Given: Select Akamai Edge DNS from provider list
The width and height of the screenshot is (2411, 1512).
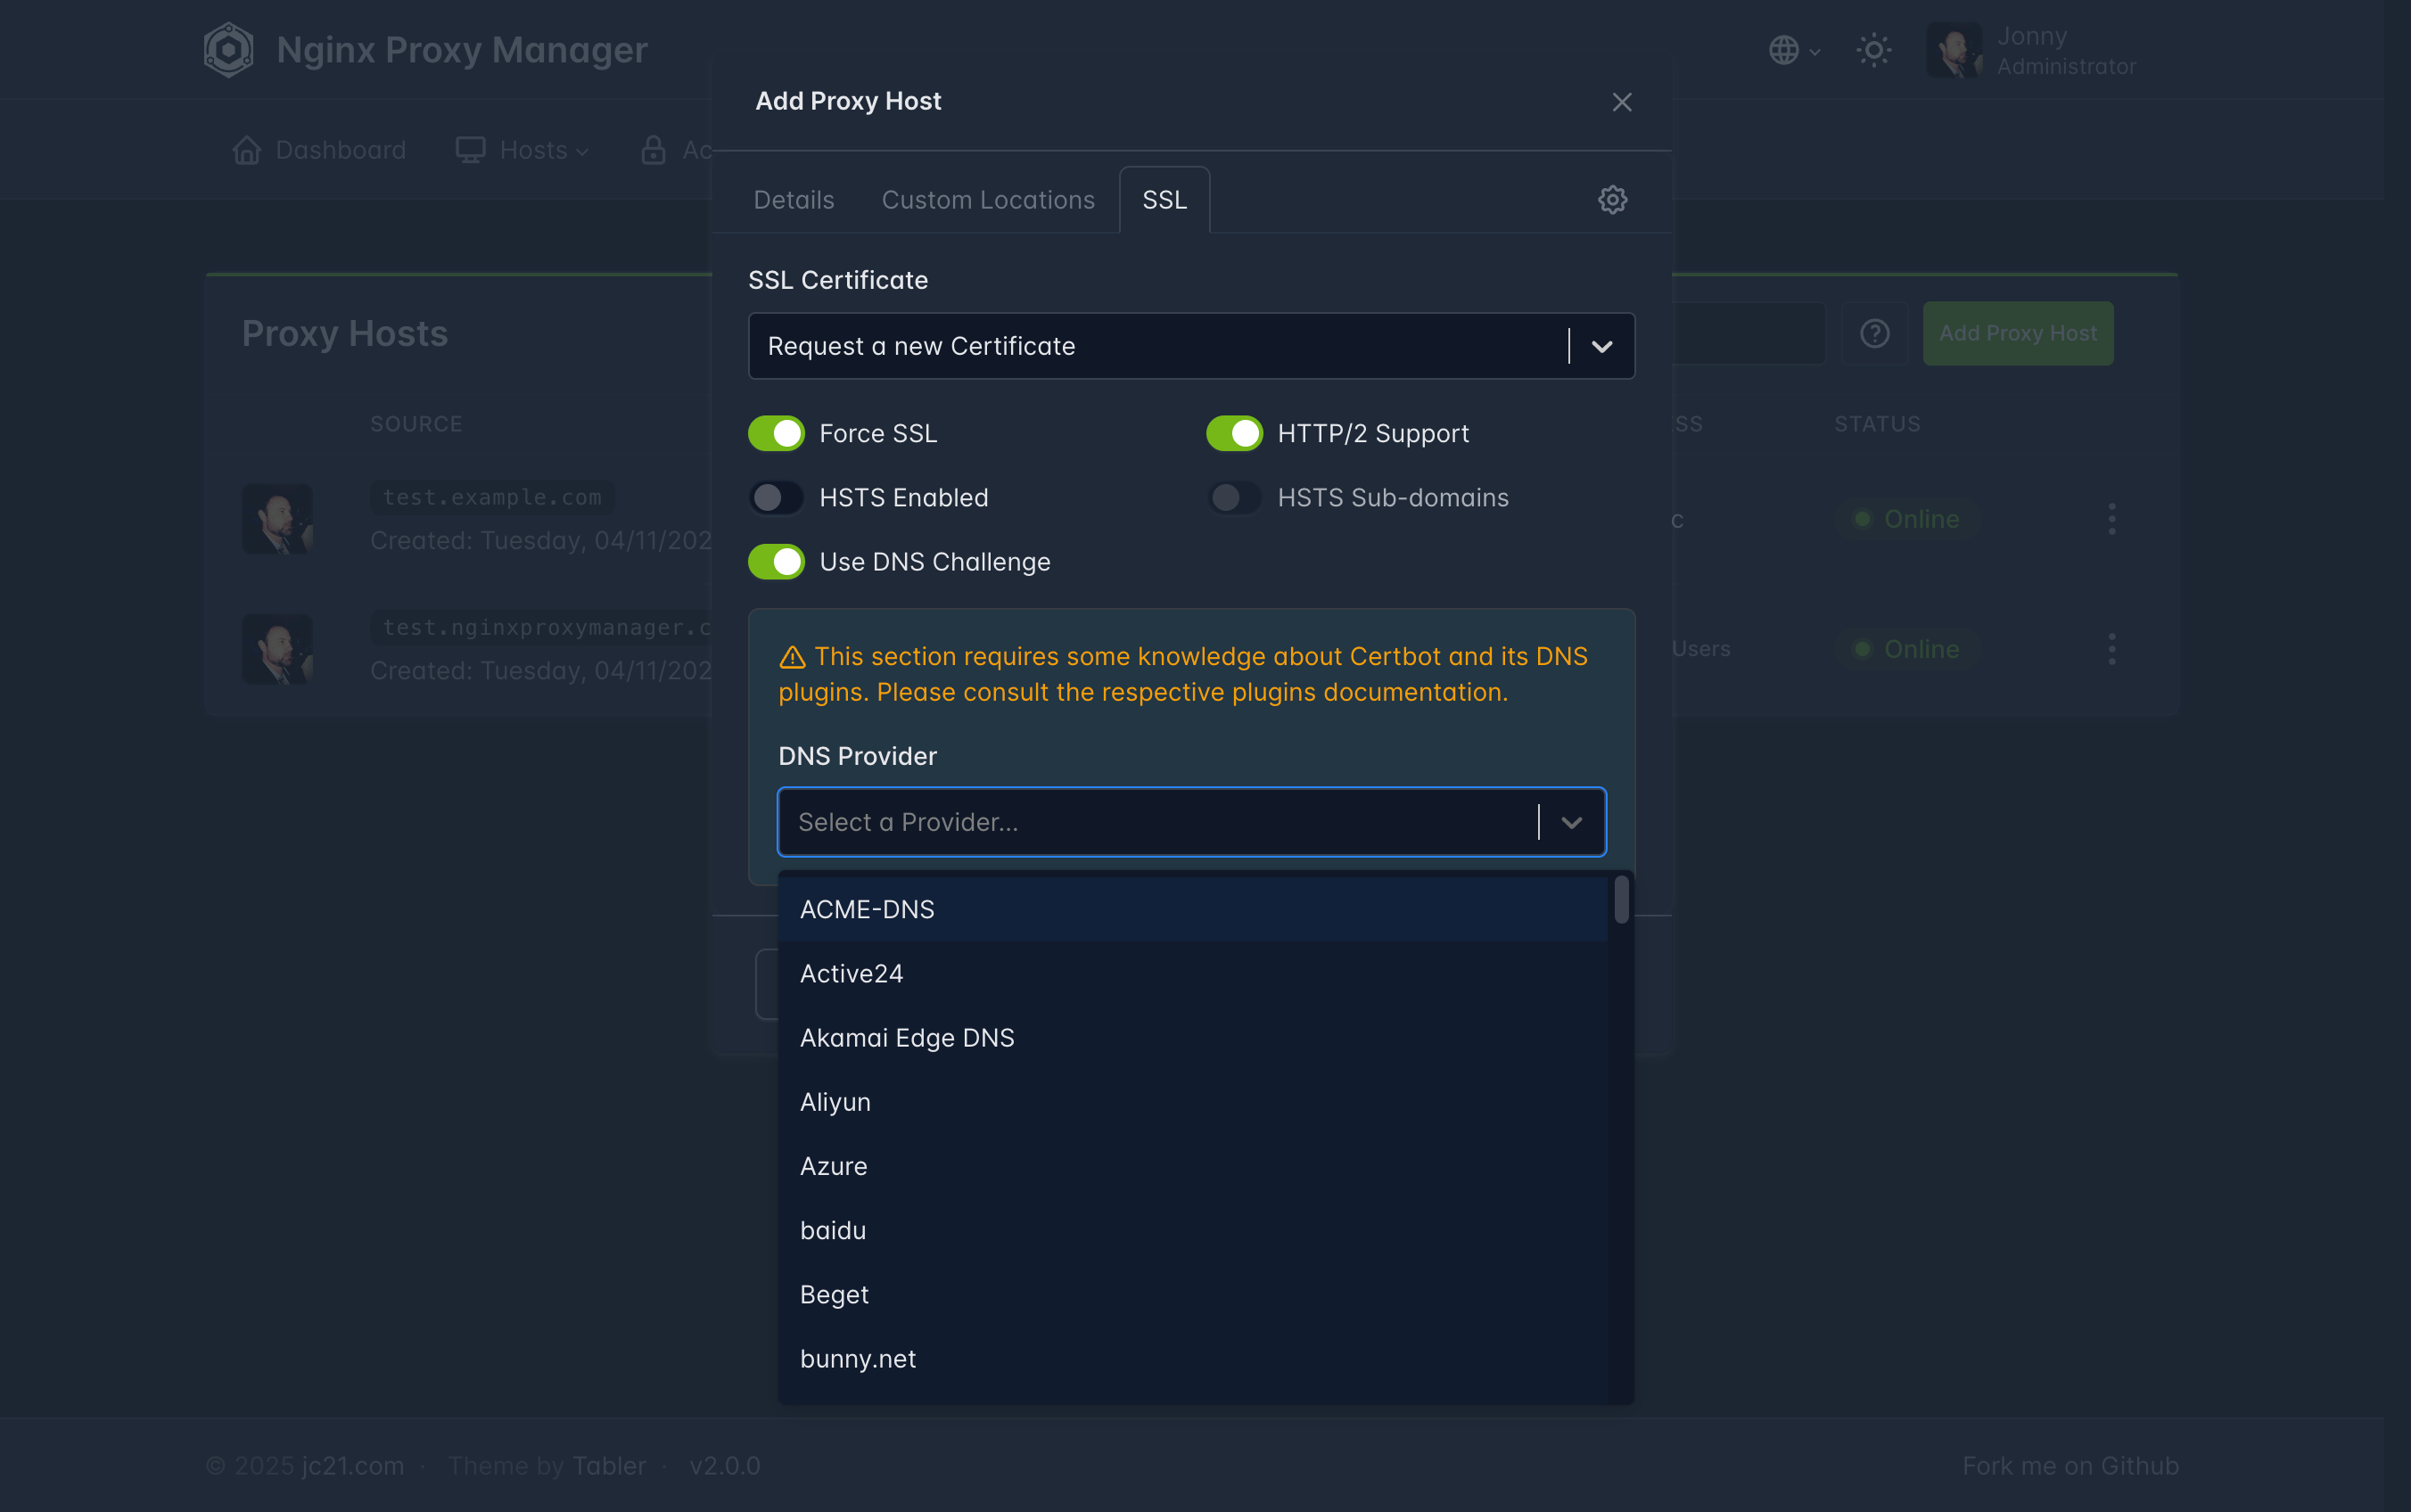Looking at the screenshot, I should pos(907,1038).
